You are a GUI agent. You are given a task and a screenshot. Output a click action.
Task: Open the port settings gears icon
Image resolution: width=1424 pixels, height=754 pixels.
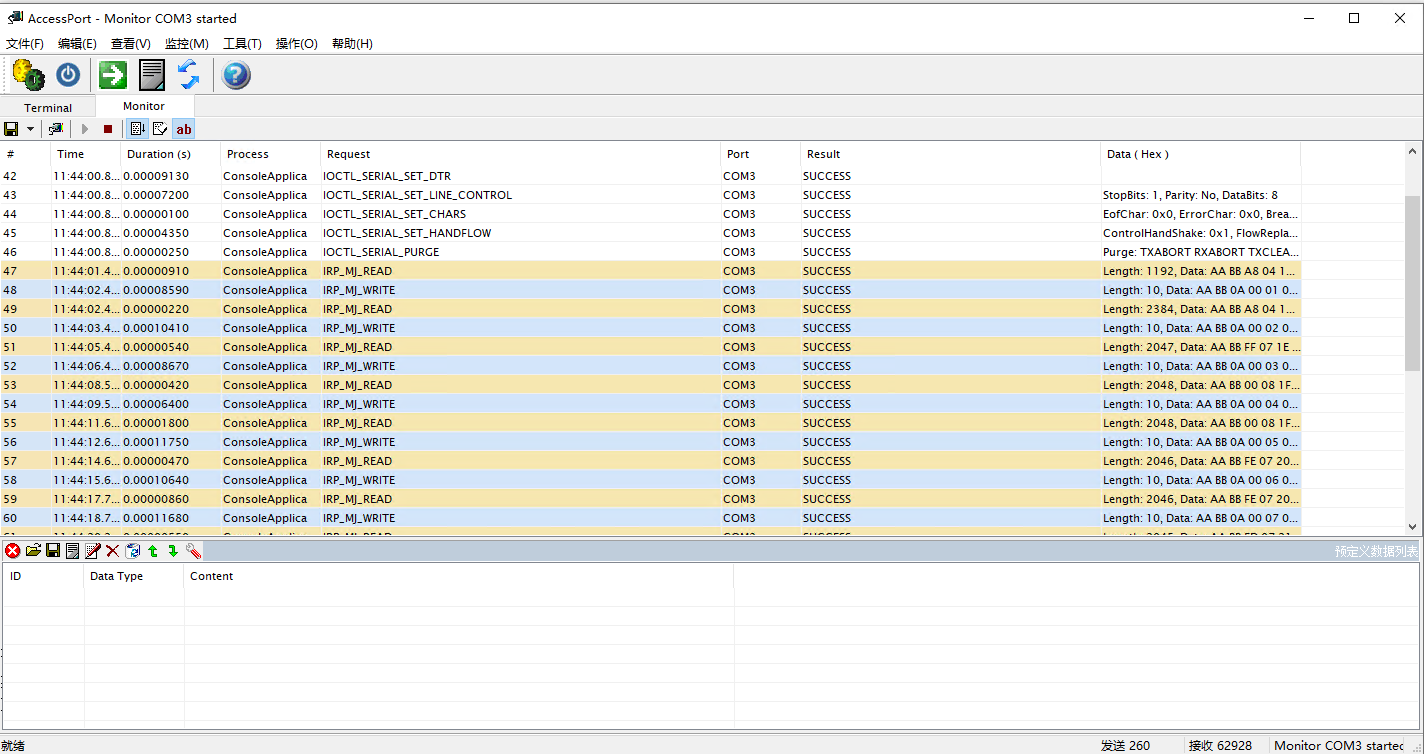[29, 75]
